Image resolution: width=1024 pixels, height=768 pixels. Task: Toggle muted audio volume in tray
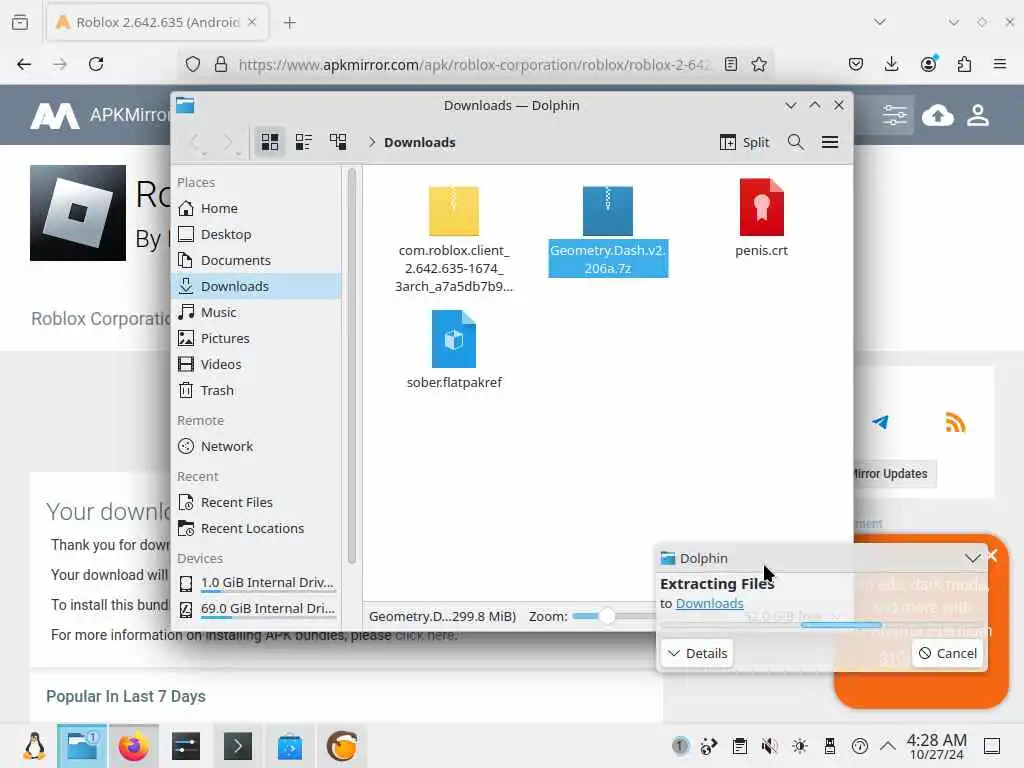click(x=769, y=746)
